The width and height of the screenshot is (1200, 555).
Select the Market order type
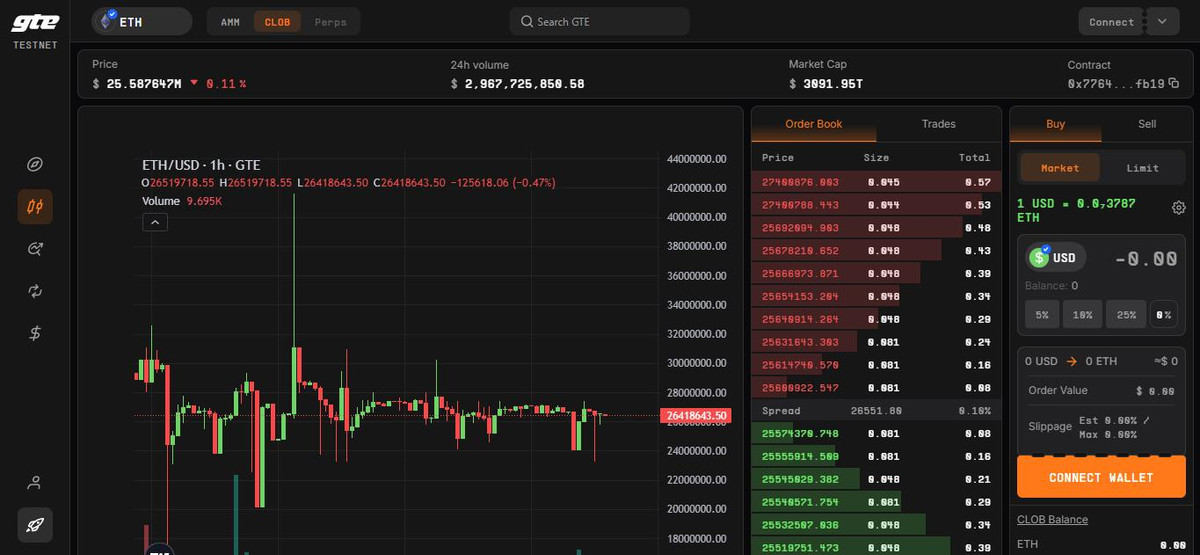click(1060, 168)
